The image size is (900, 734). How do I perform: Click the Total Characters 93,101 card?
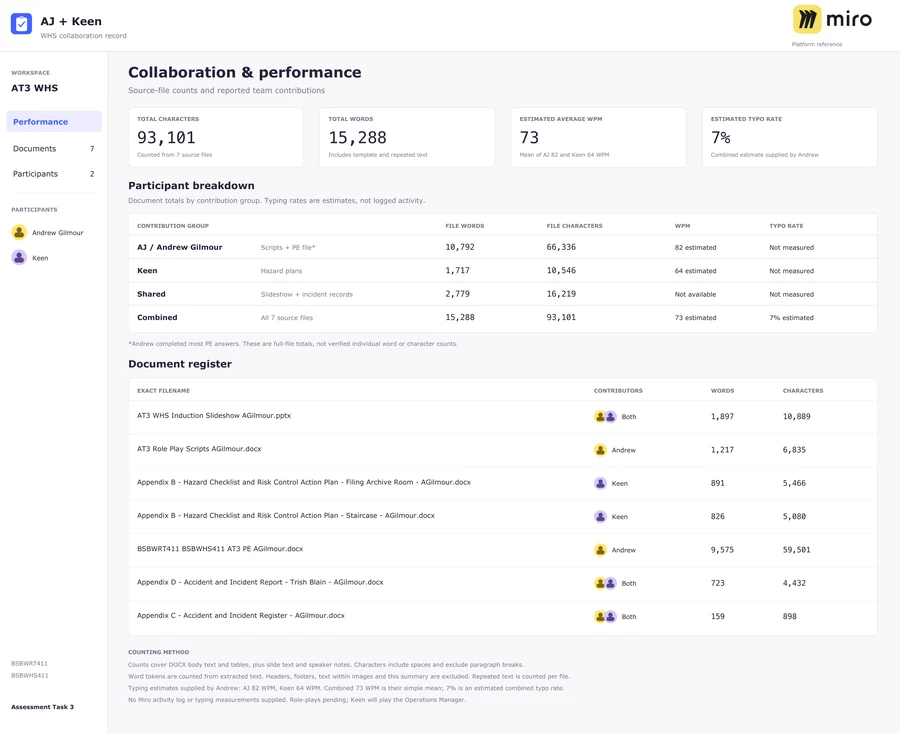(216, 137)
